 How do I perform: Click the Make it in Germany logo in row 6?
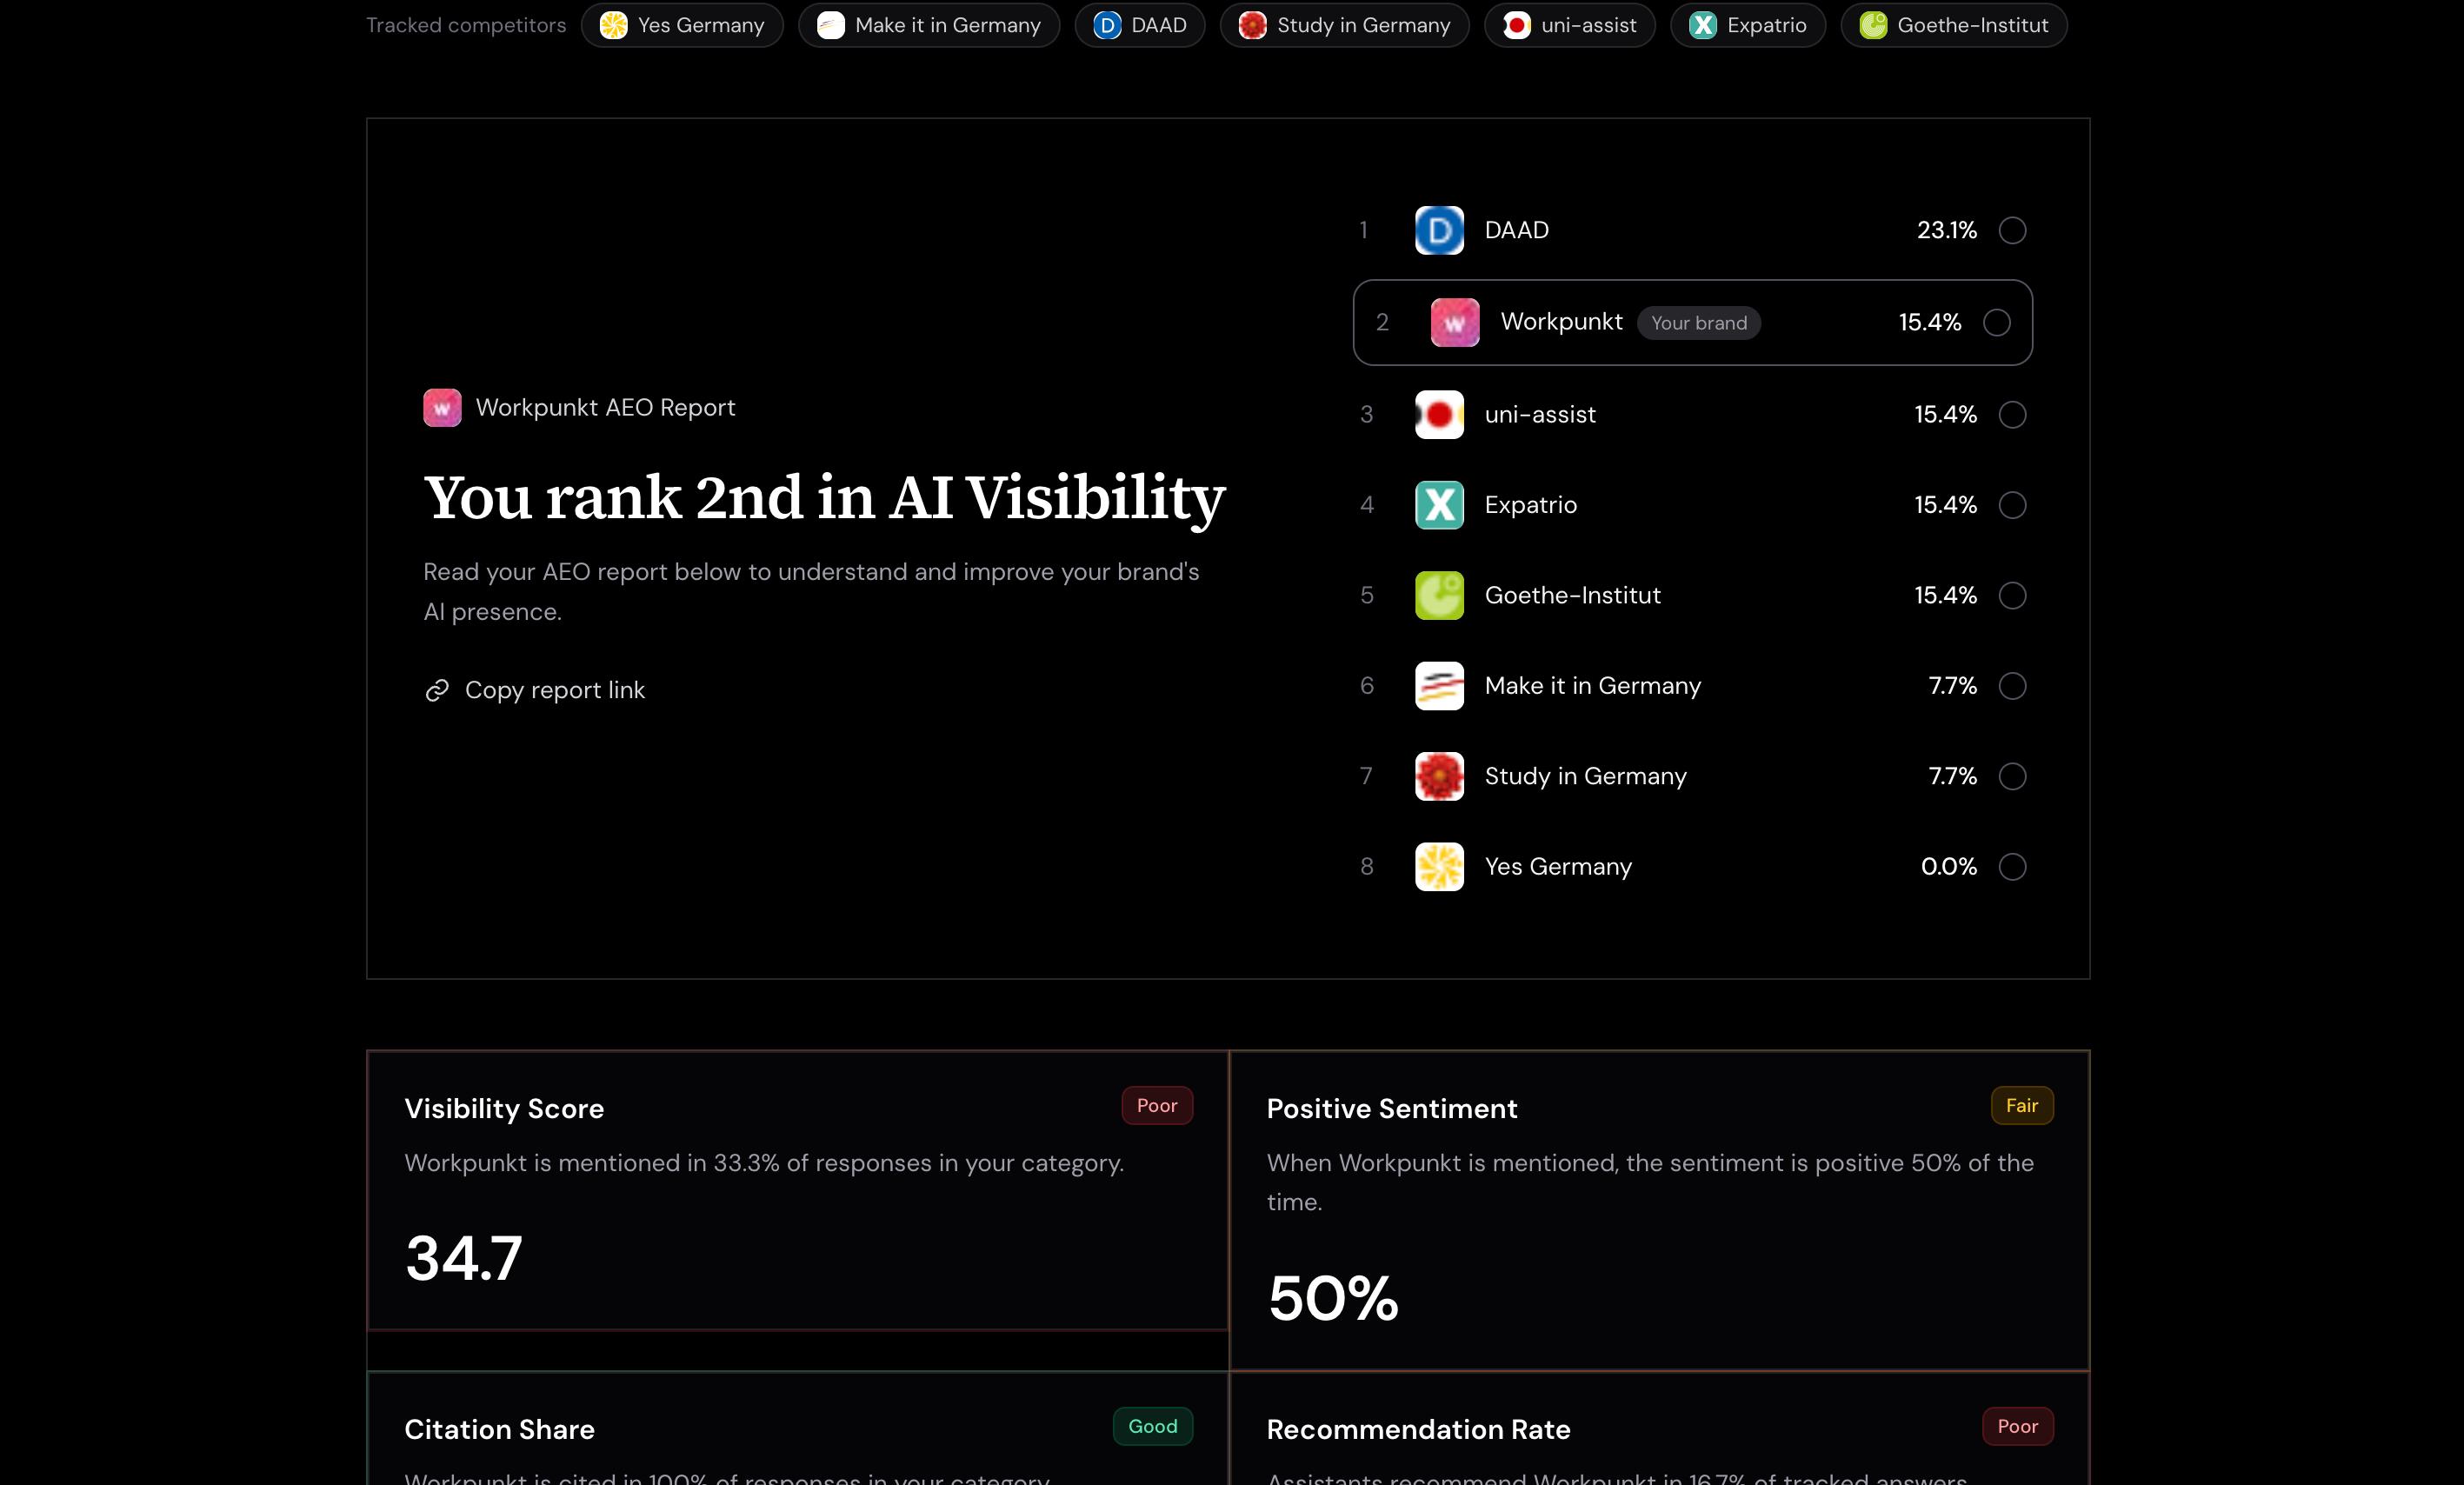click(1439, 686)
